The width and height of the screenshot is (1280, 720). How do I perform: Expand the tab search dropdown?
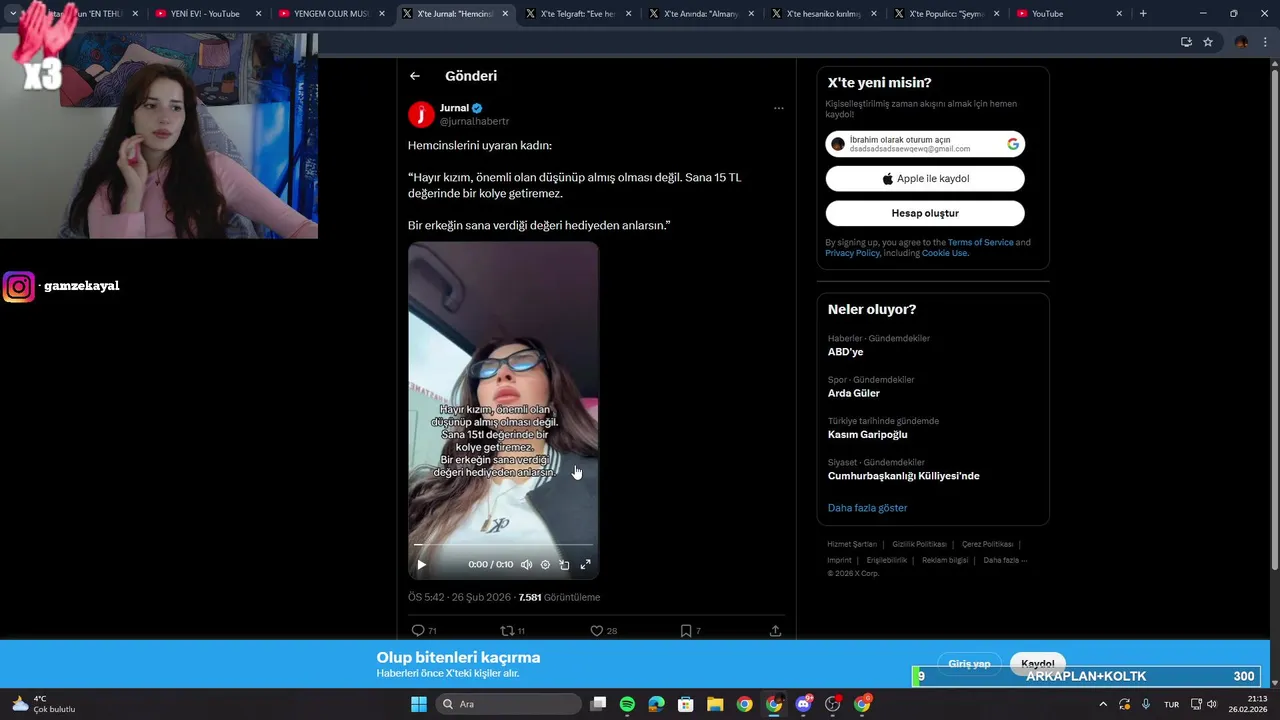point(13,14)
